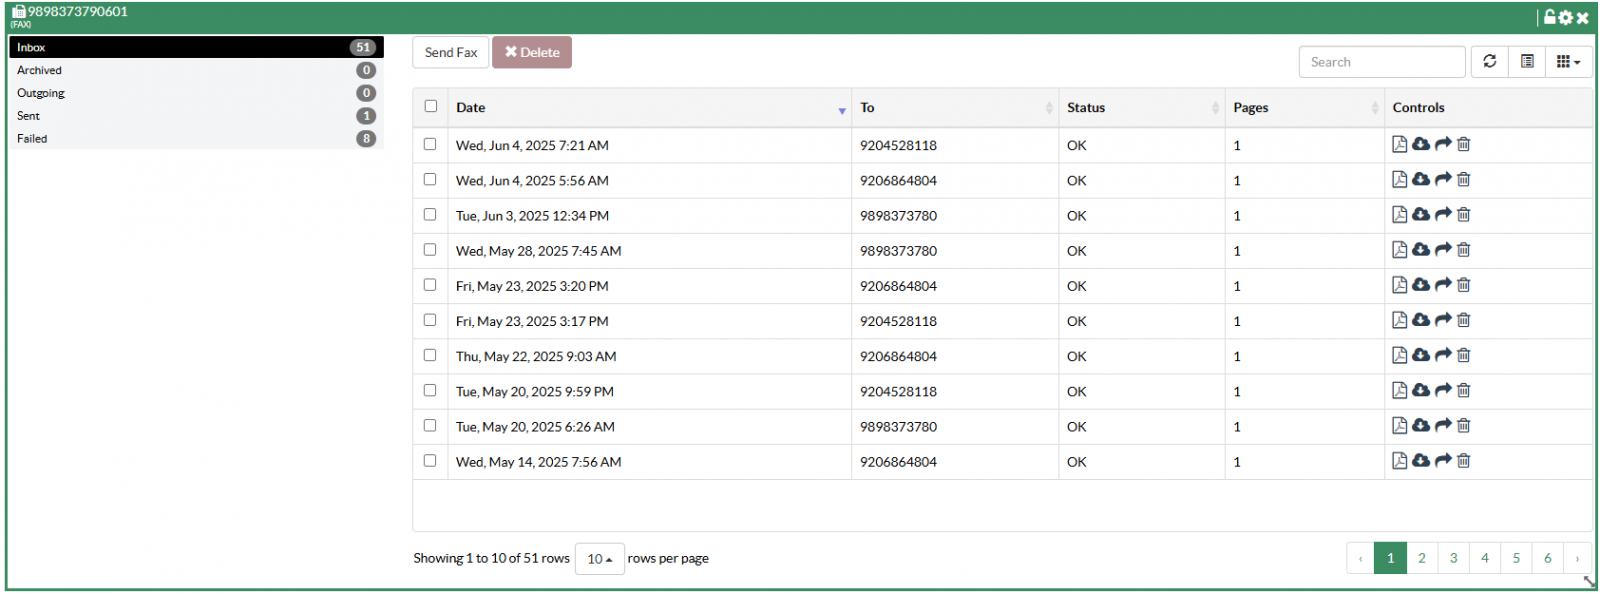Image resolution: width=1600 pixels, height=594 pixels.
Task: Open the Outgoing folder
Action: tap(196, 93)
